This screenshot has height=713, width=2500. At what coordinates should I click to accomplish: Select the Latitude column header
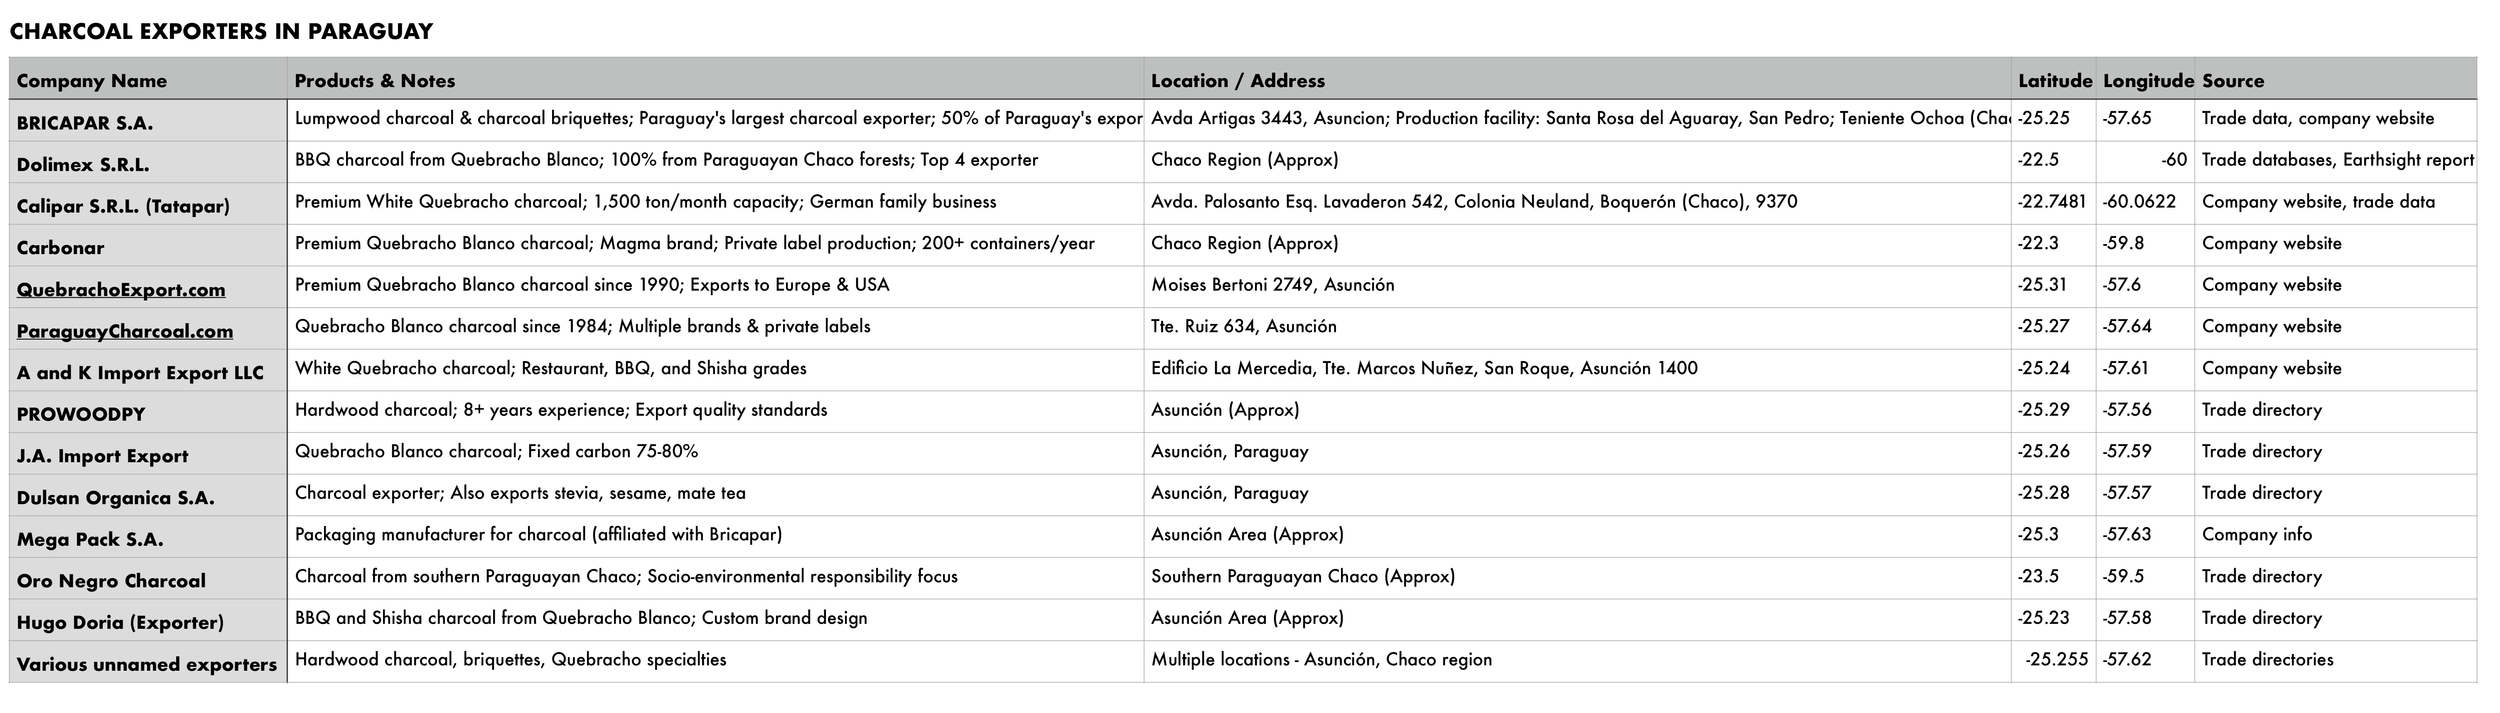click(2054, 80)
